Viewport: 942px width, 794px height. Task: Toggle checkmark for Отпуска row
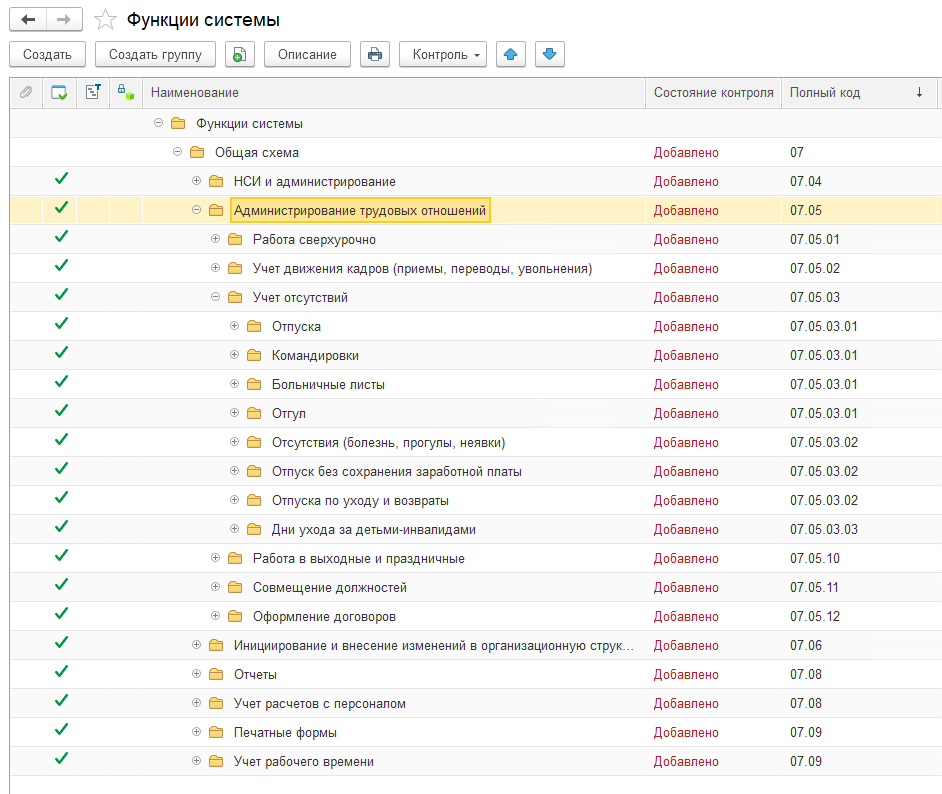(x=60, y=324)
